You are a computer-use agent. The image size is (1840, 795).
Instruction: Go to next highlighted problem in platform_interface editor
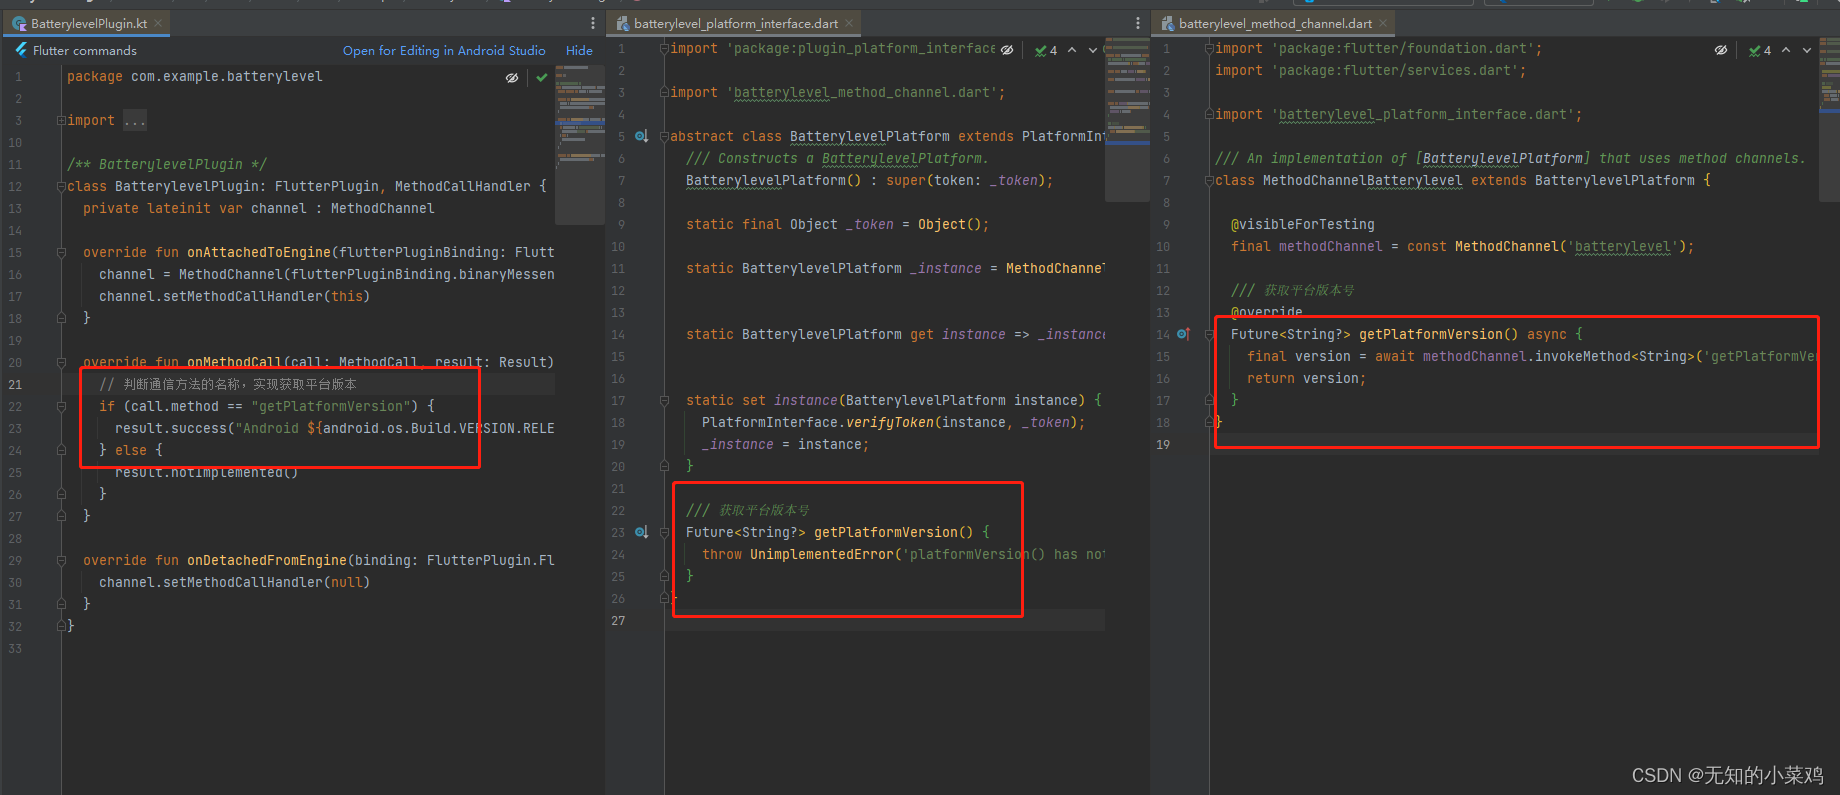coord(1093,50)
